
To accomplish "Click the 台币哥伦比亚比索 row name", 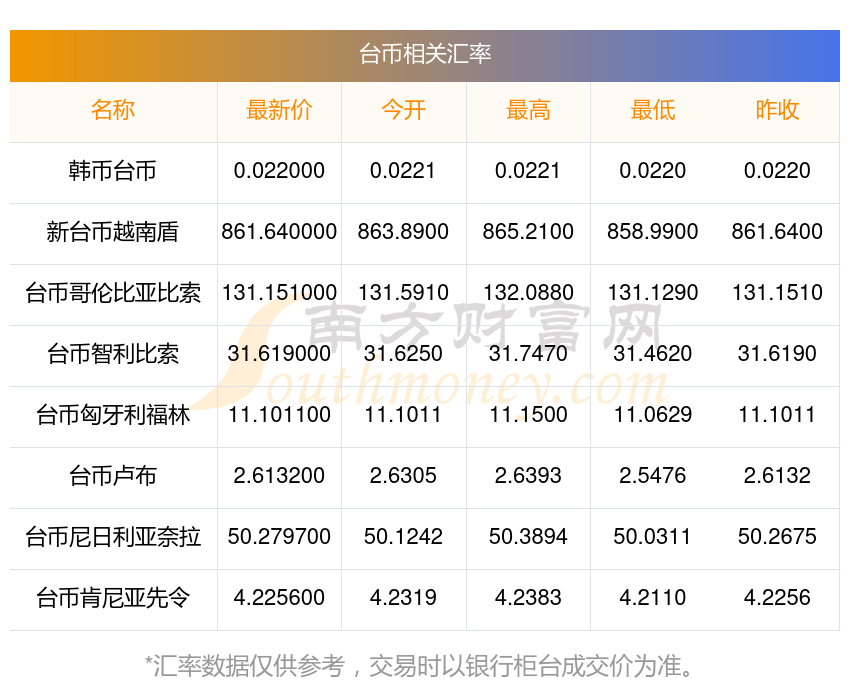I will coord(113,293).
